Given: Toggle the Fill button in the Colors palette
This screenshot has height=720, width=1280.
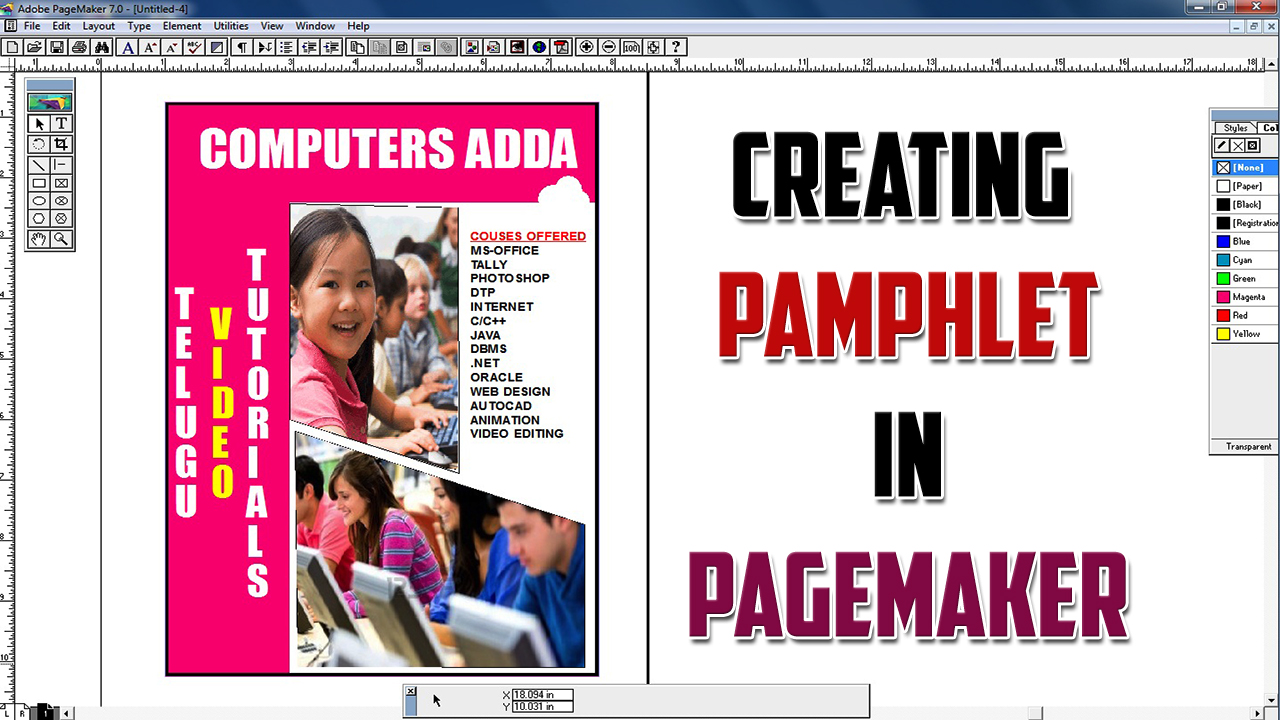Looking at the screenshot, I should tap(1238, 145).
